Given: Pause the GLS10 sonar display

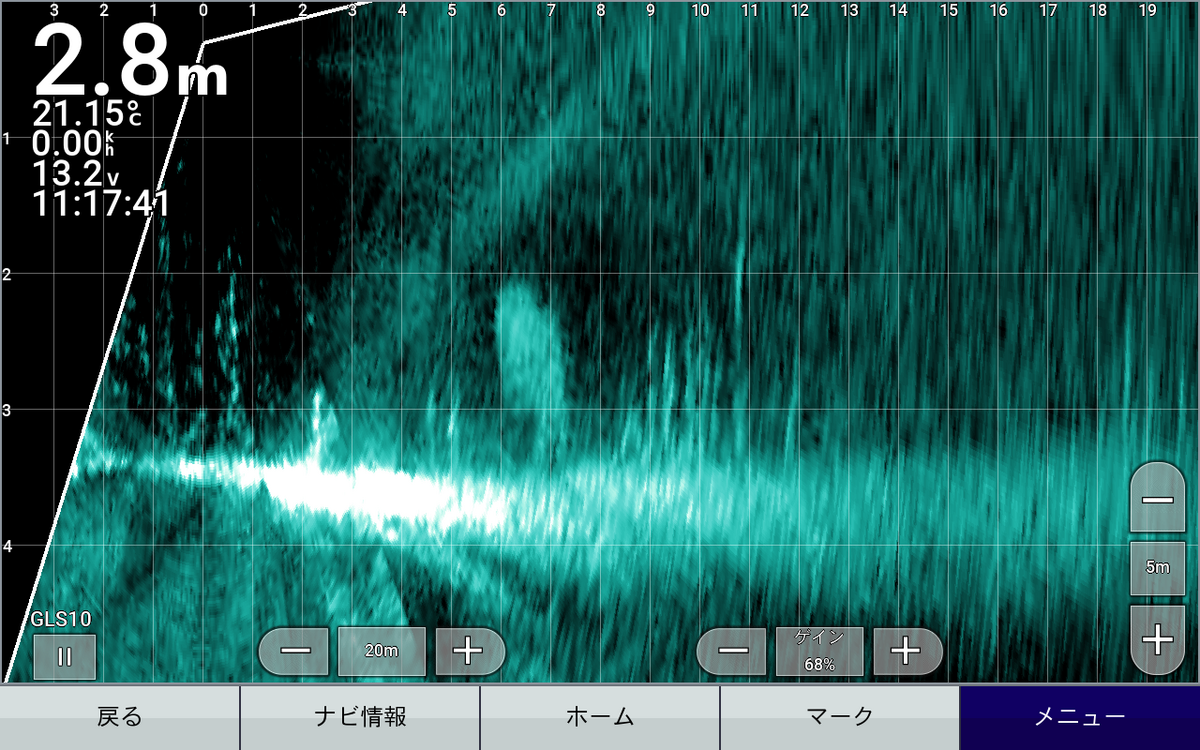Looking at the screenshot, I should 65,657.
